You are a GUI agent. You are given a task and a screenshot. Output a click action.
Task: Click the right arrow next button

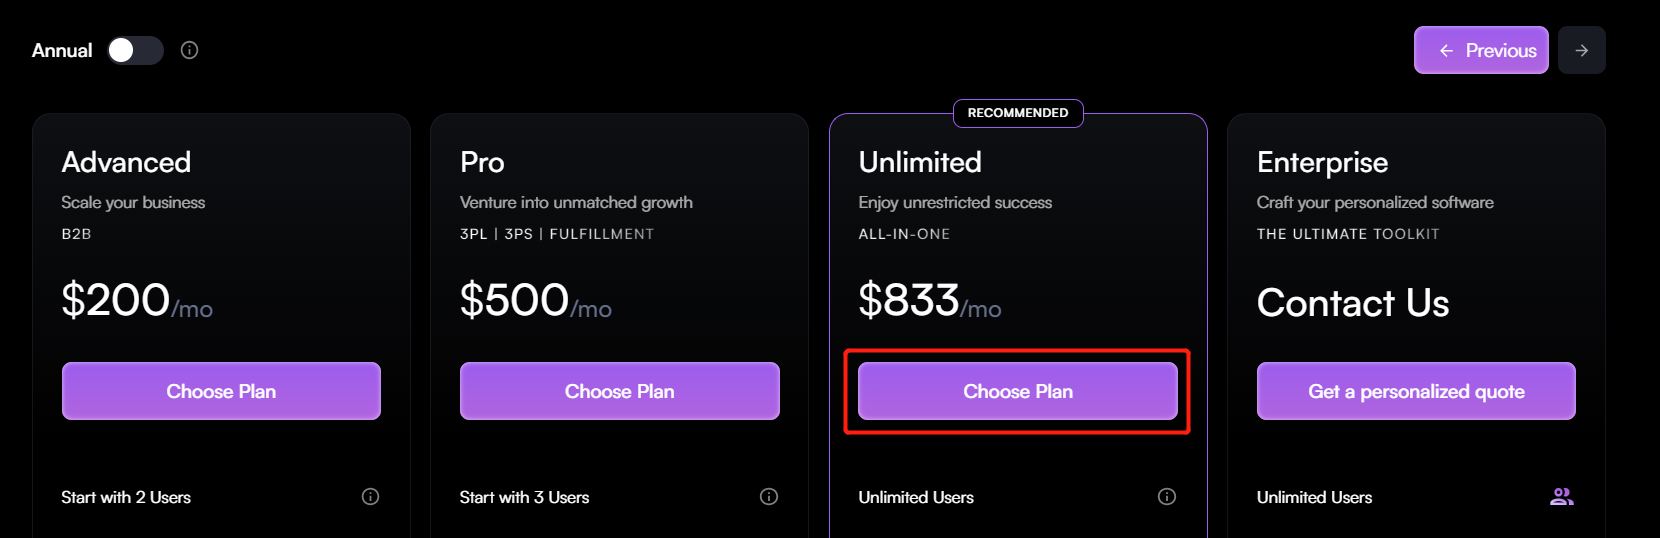point(1581,50)
